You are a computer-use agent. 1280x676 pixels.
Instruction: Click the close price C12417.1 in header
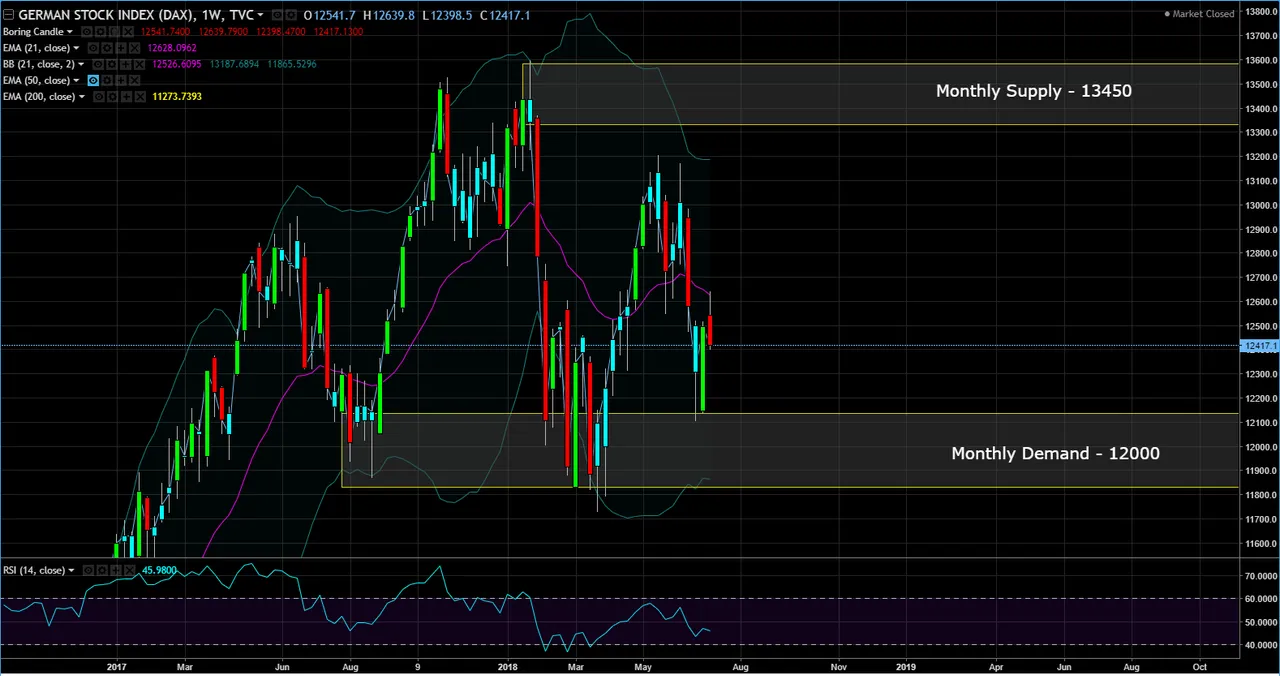505,15
